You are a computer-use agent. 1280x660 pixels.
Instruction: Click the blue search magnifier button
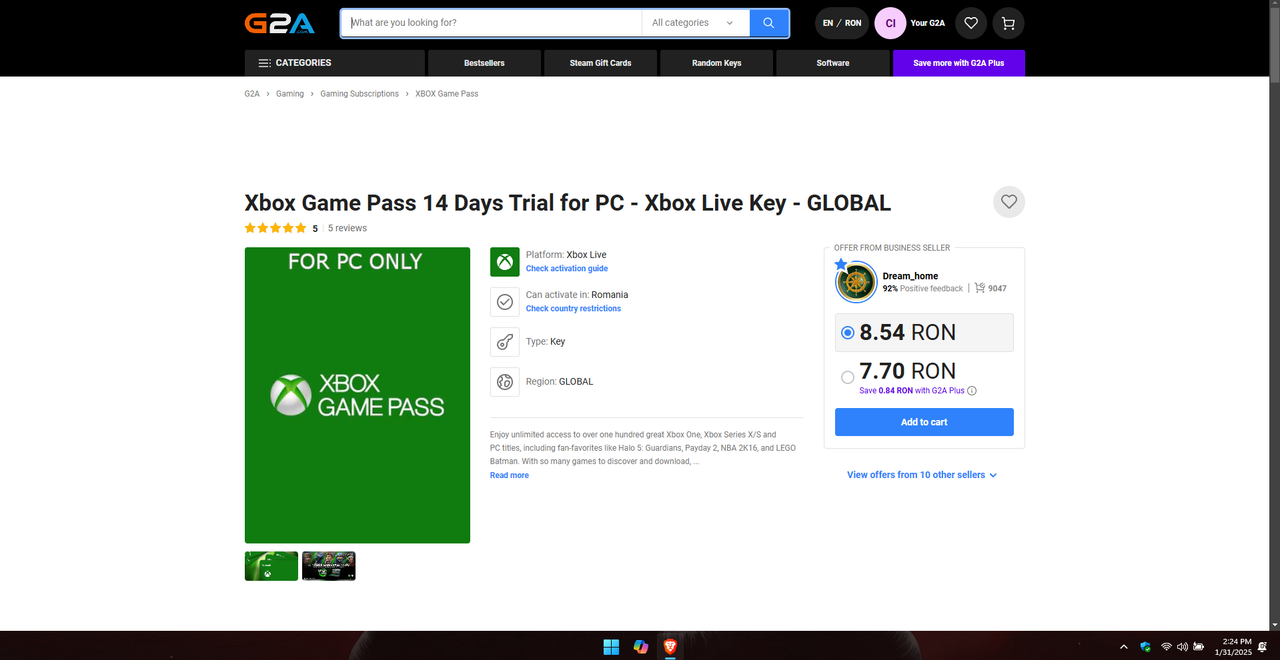coord(769,23)
